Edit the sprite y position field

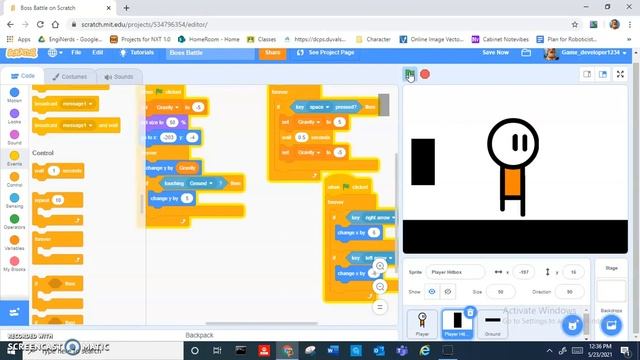pos(573,272)
